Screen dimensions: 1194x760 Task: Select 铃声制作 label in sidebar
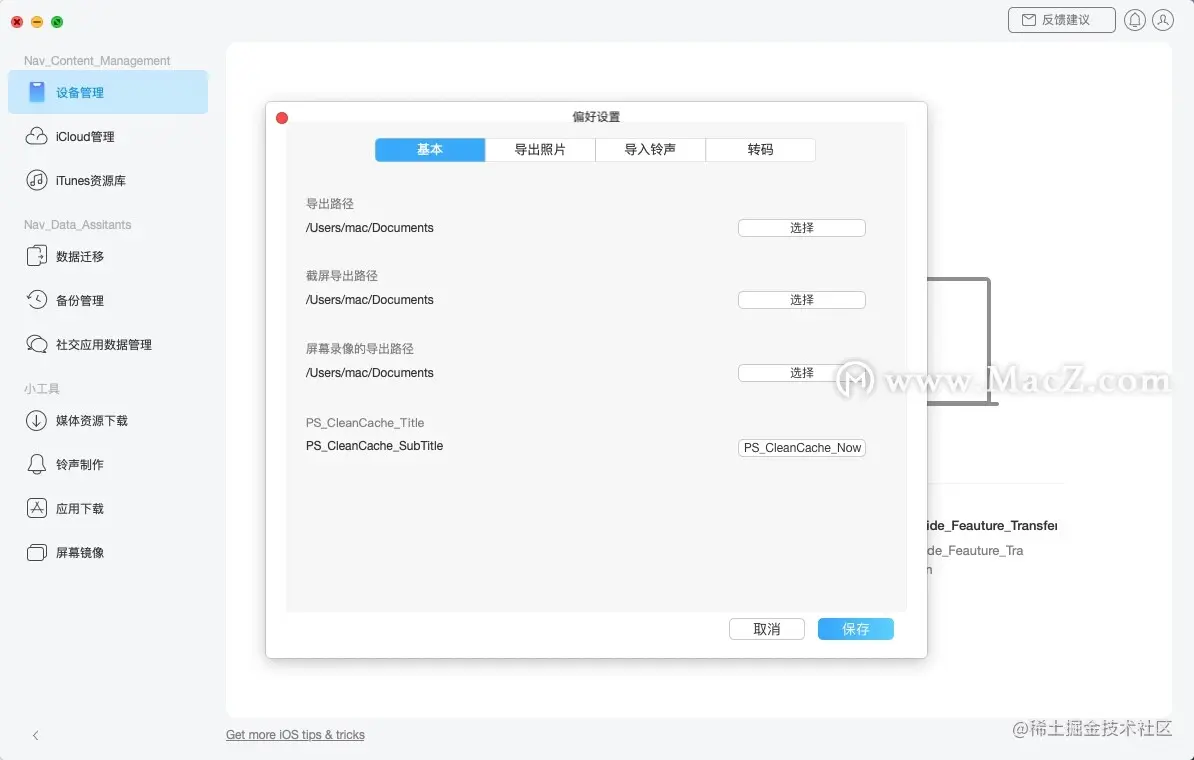click(x=80, y=465)
